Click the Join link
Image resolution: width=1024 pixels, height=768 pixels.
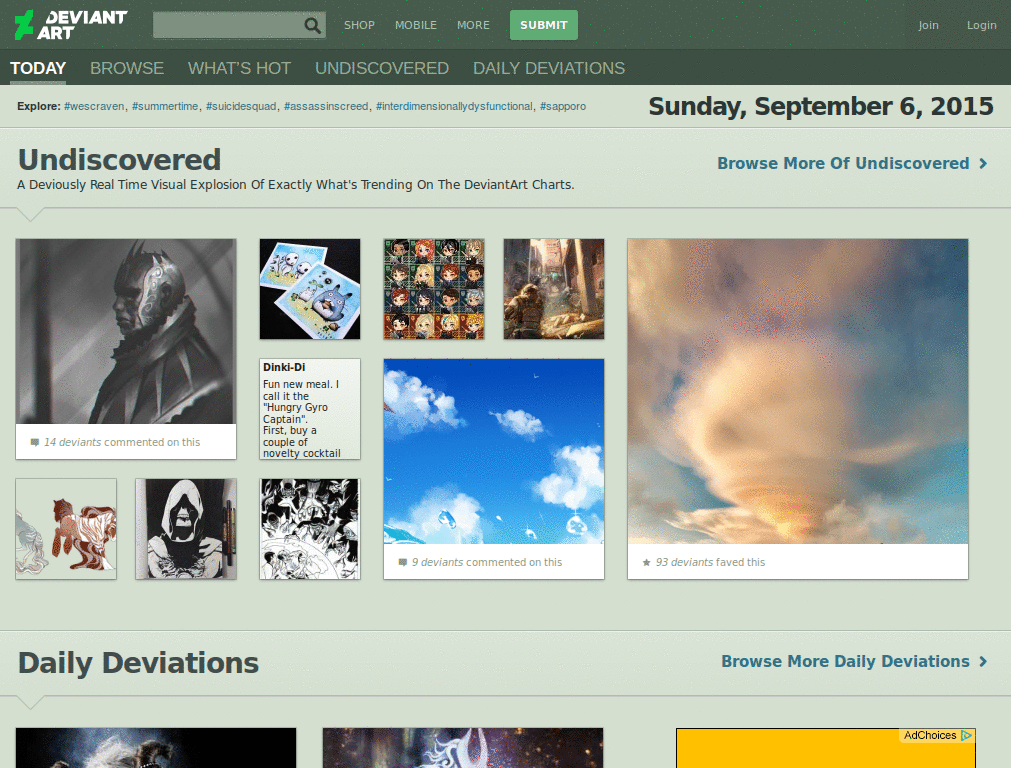(928, 25)
